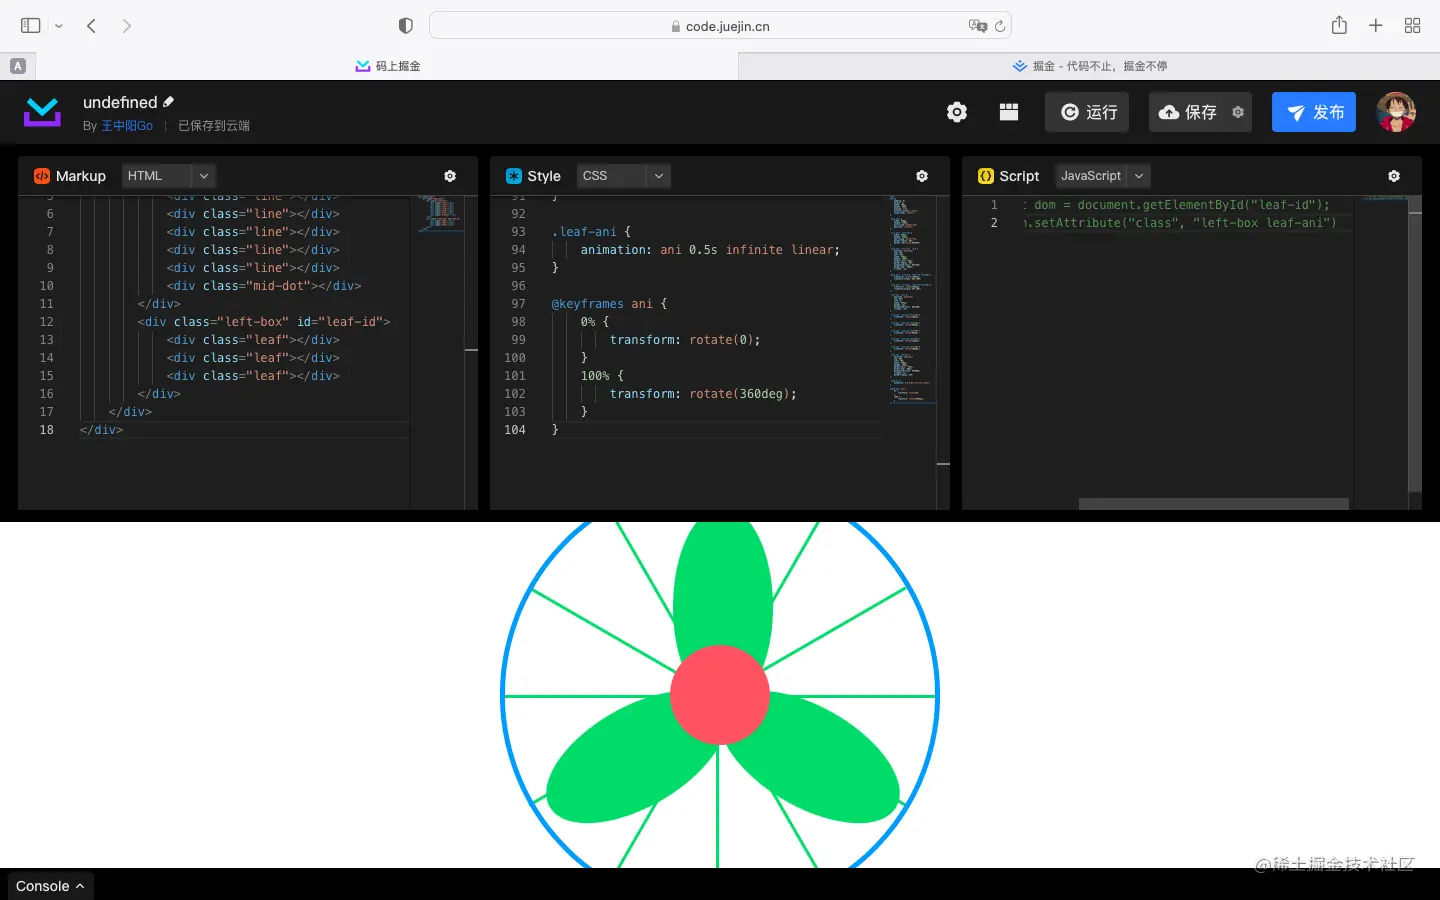Click the .leaf-ani selector line
Viewport: 1440px width, 900px height.
591,232
